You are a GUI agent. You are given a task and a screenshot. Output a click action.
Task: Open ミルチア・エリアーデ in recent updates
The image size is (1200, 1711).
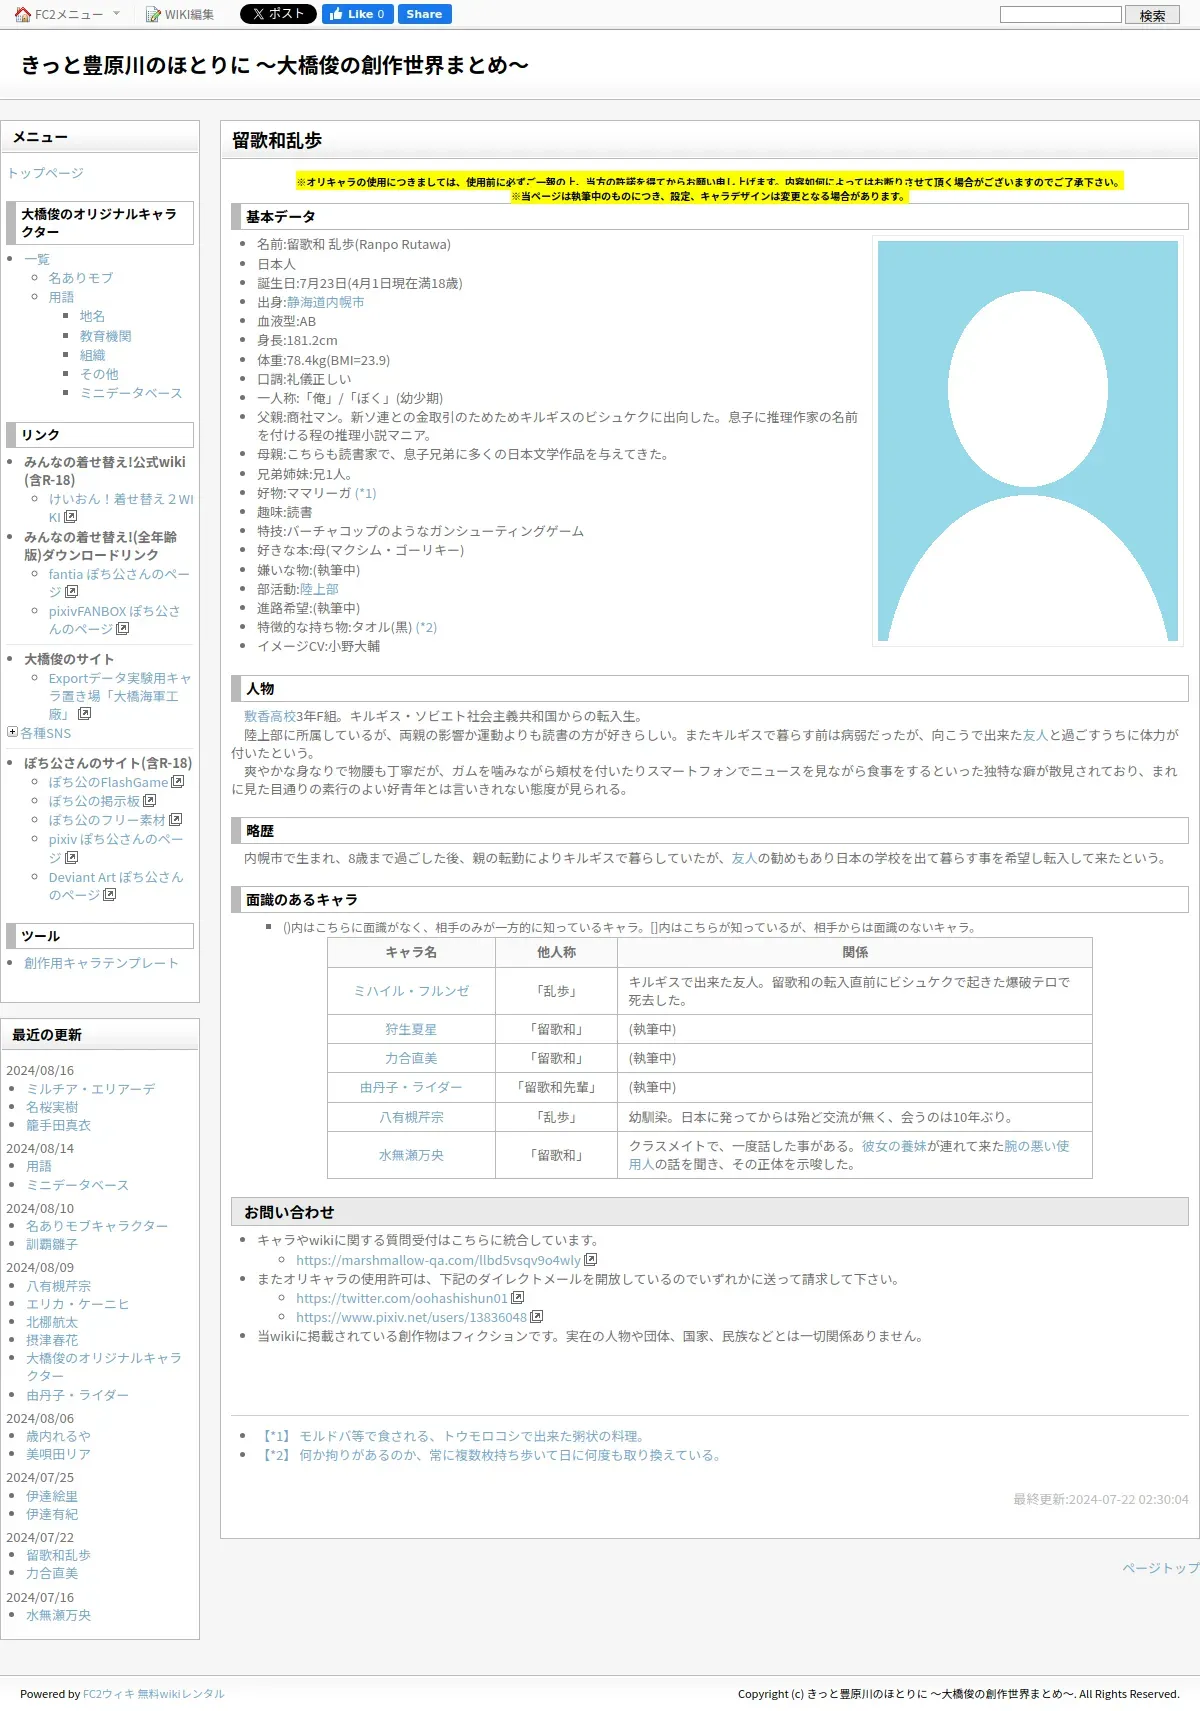pos(91,1089)
